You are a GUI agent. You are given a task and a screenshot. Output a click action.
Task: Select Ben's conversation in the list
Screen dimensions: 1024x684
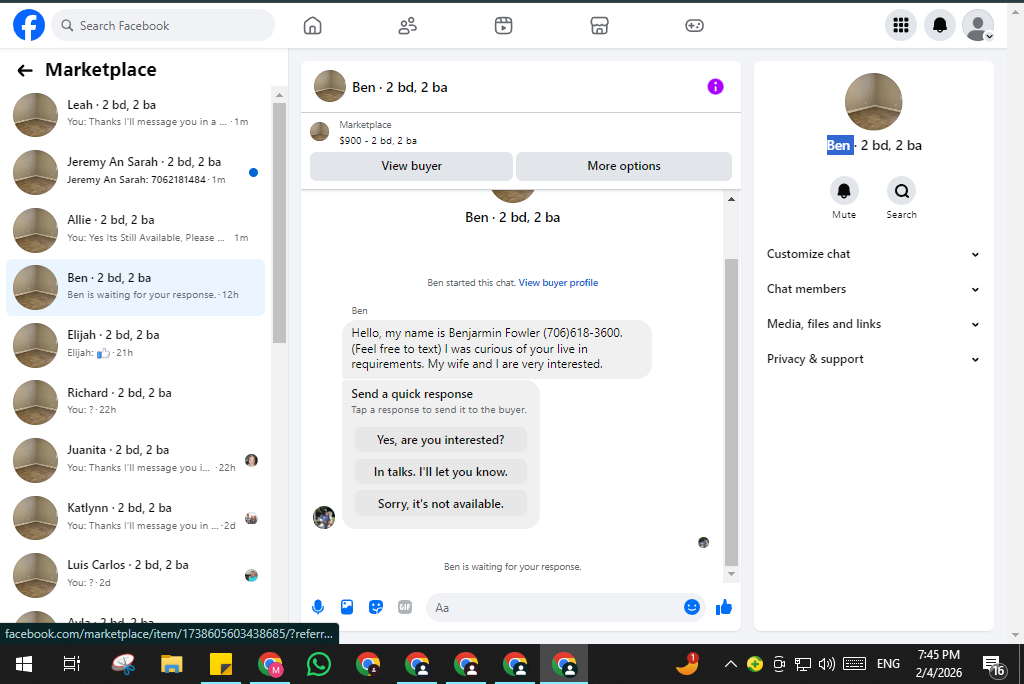(x=136, y=287)
